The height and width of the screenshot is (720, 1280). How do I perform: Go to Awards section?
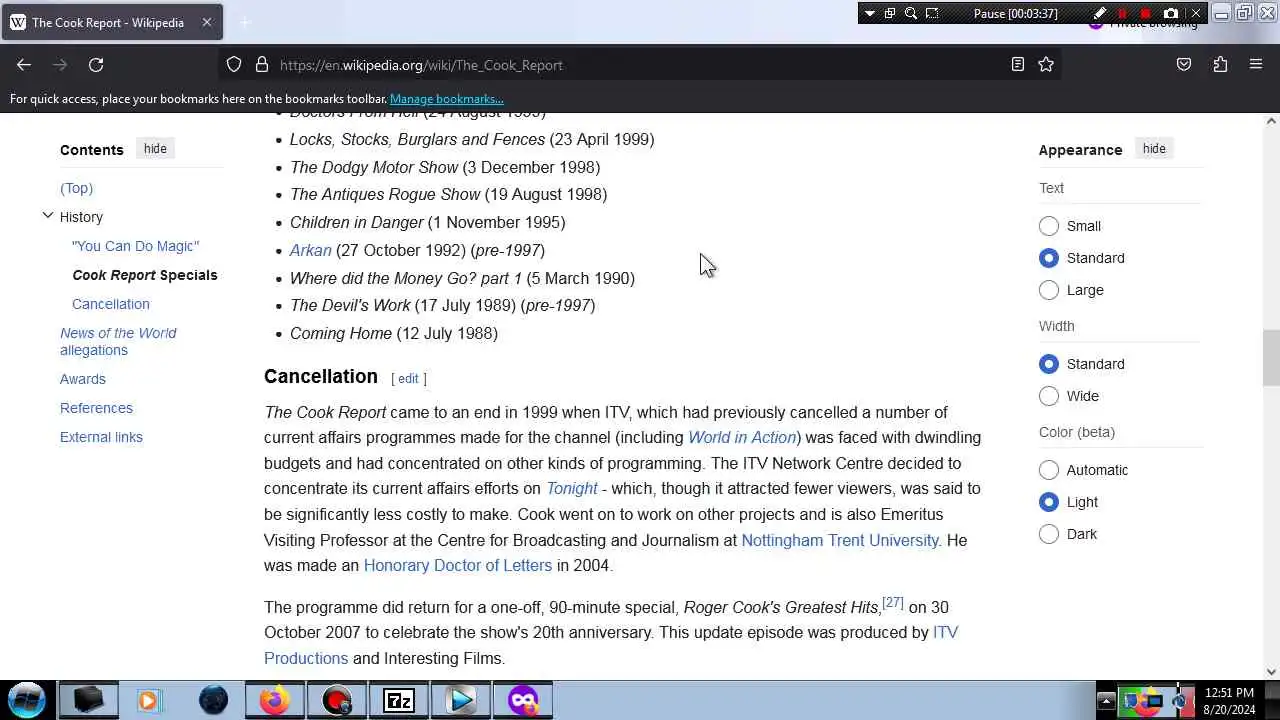pyautogui.click(x=82, y=379)
